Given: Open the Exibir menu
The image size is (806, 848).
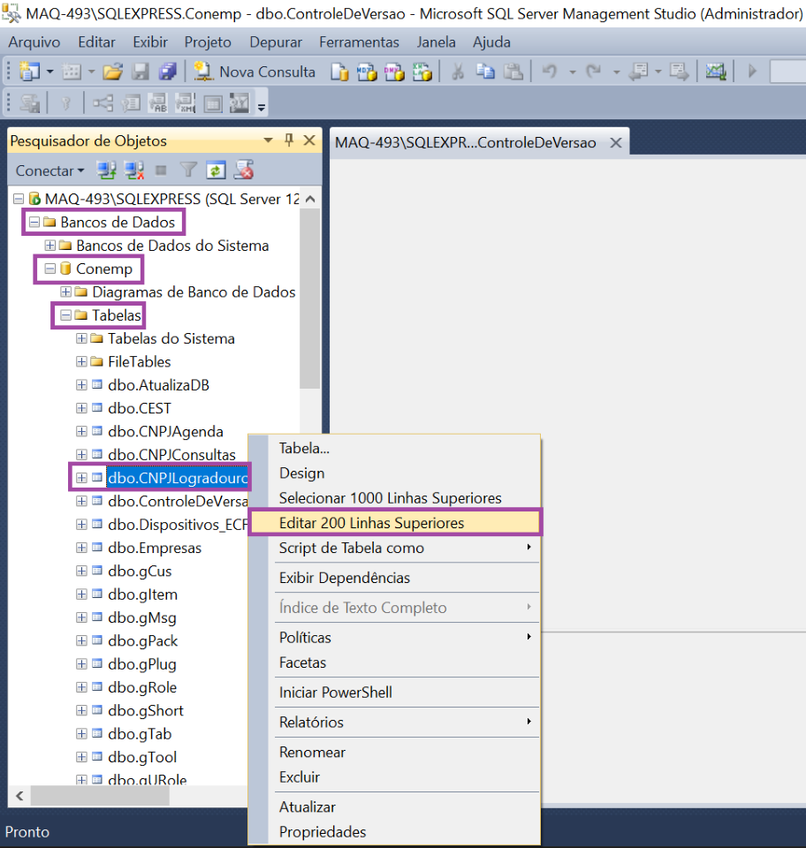Looking at the screenshot, I should tap(150, 42).
